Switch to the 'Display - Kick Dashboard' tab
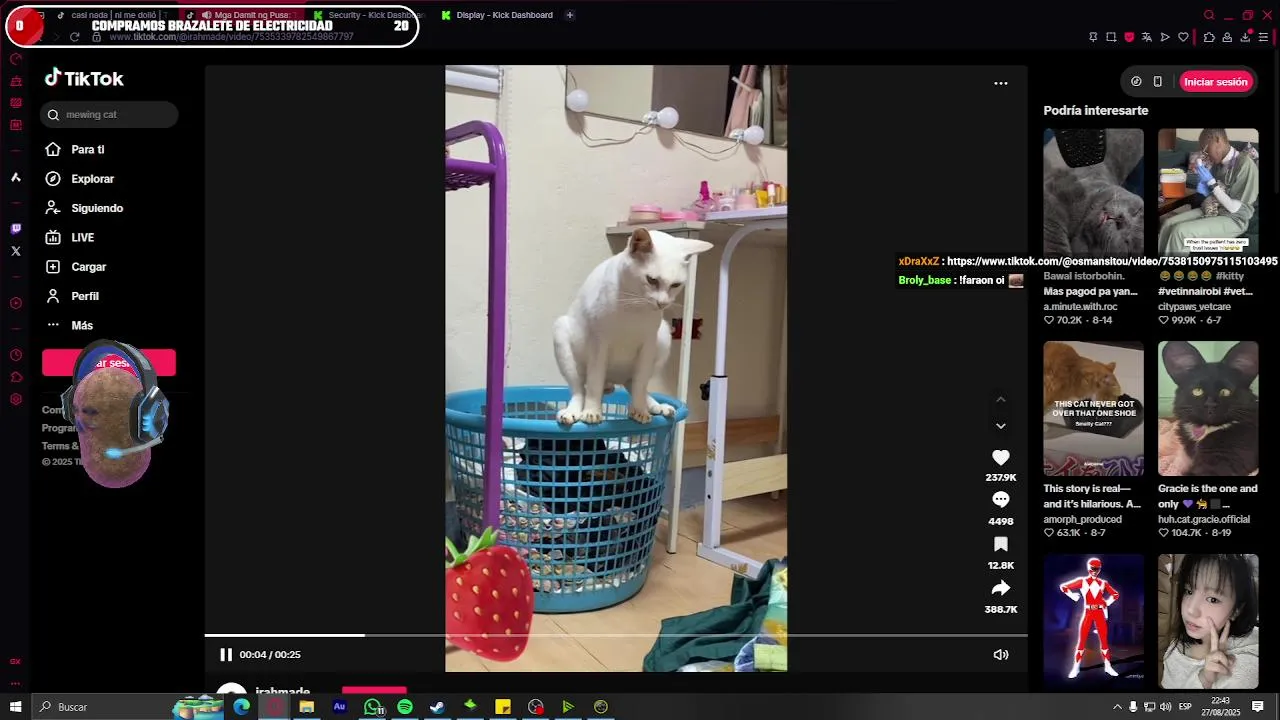This screenshot has height=720, width=1280. tap(497, 15)
